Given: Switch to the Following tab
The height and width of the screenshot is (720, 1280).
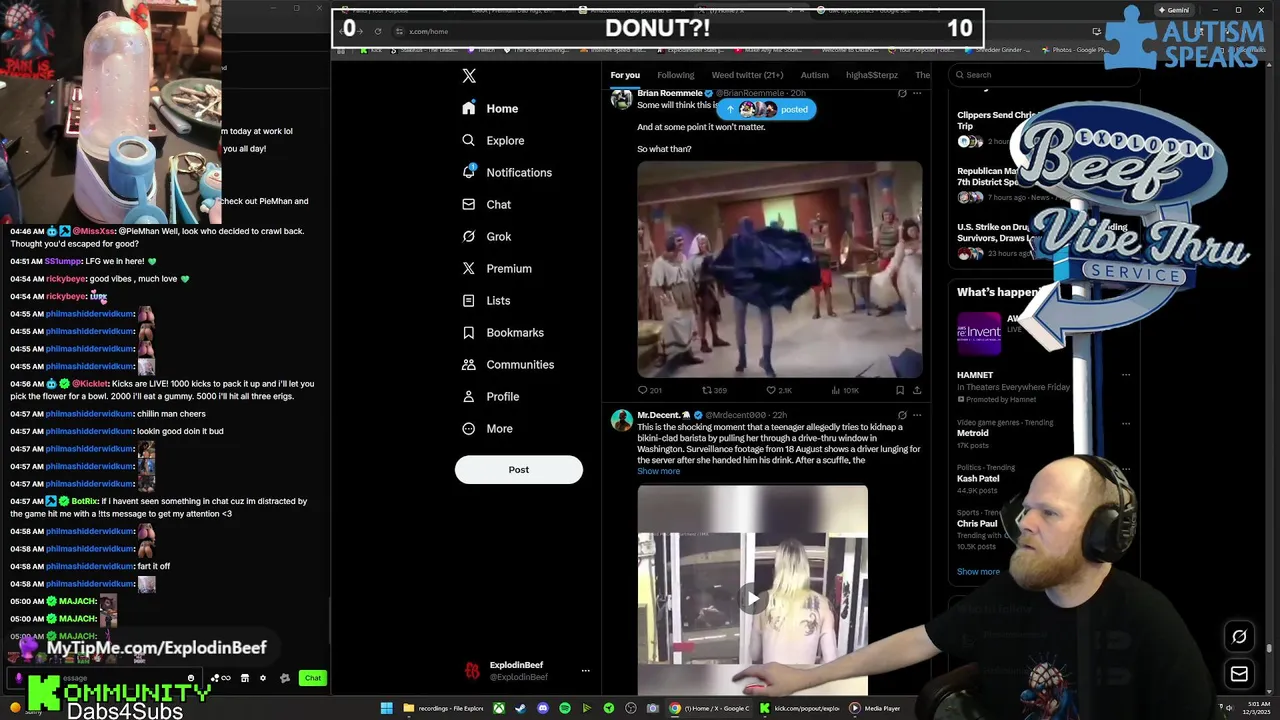Looking at the screenshot, I should 675,75.
